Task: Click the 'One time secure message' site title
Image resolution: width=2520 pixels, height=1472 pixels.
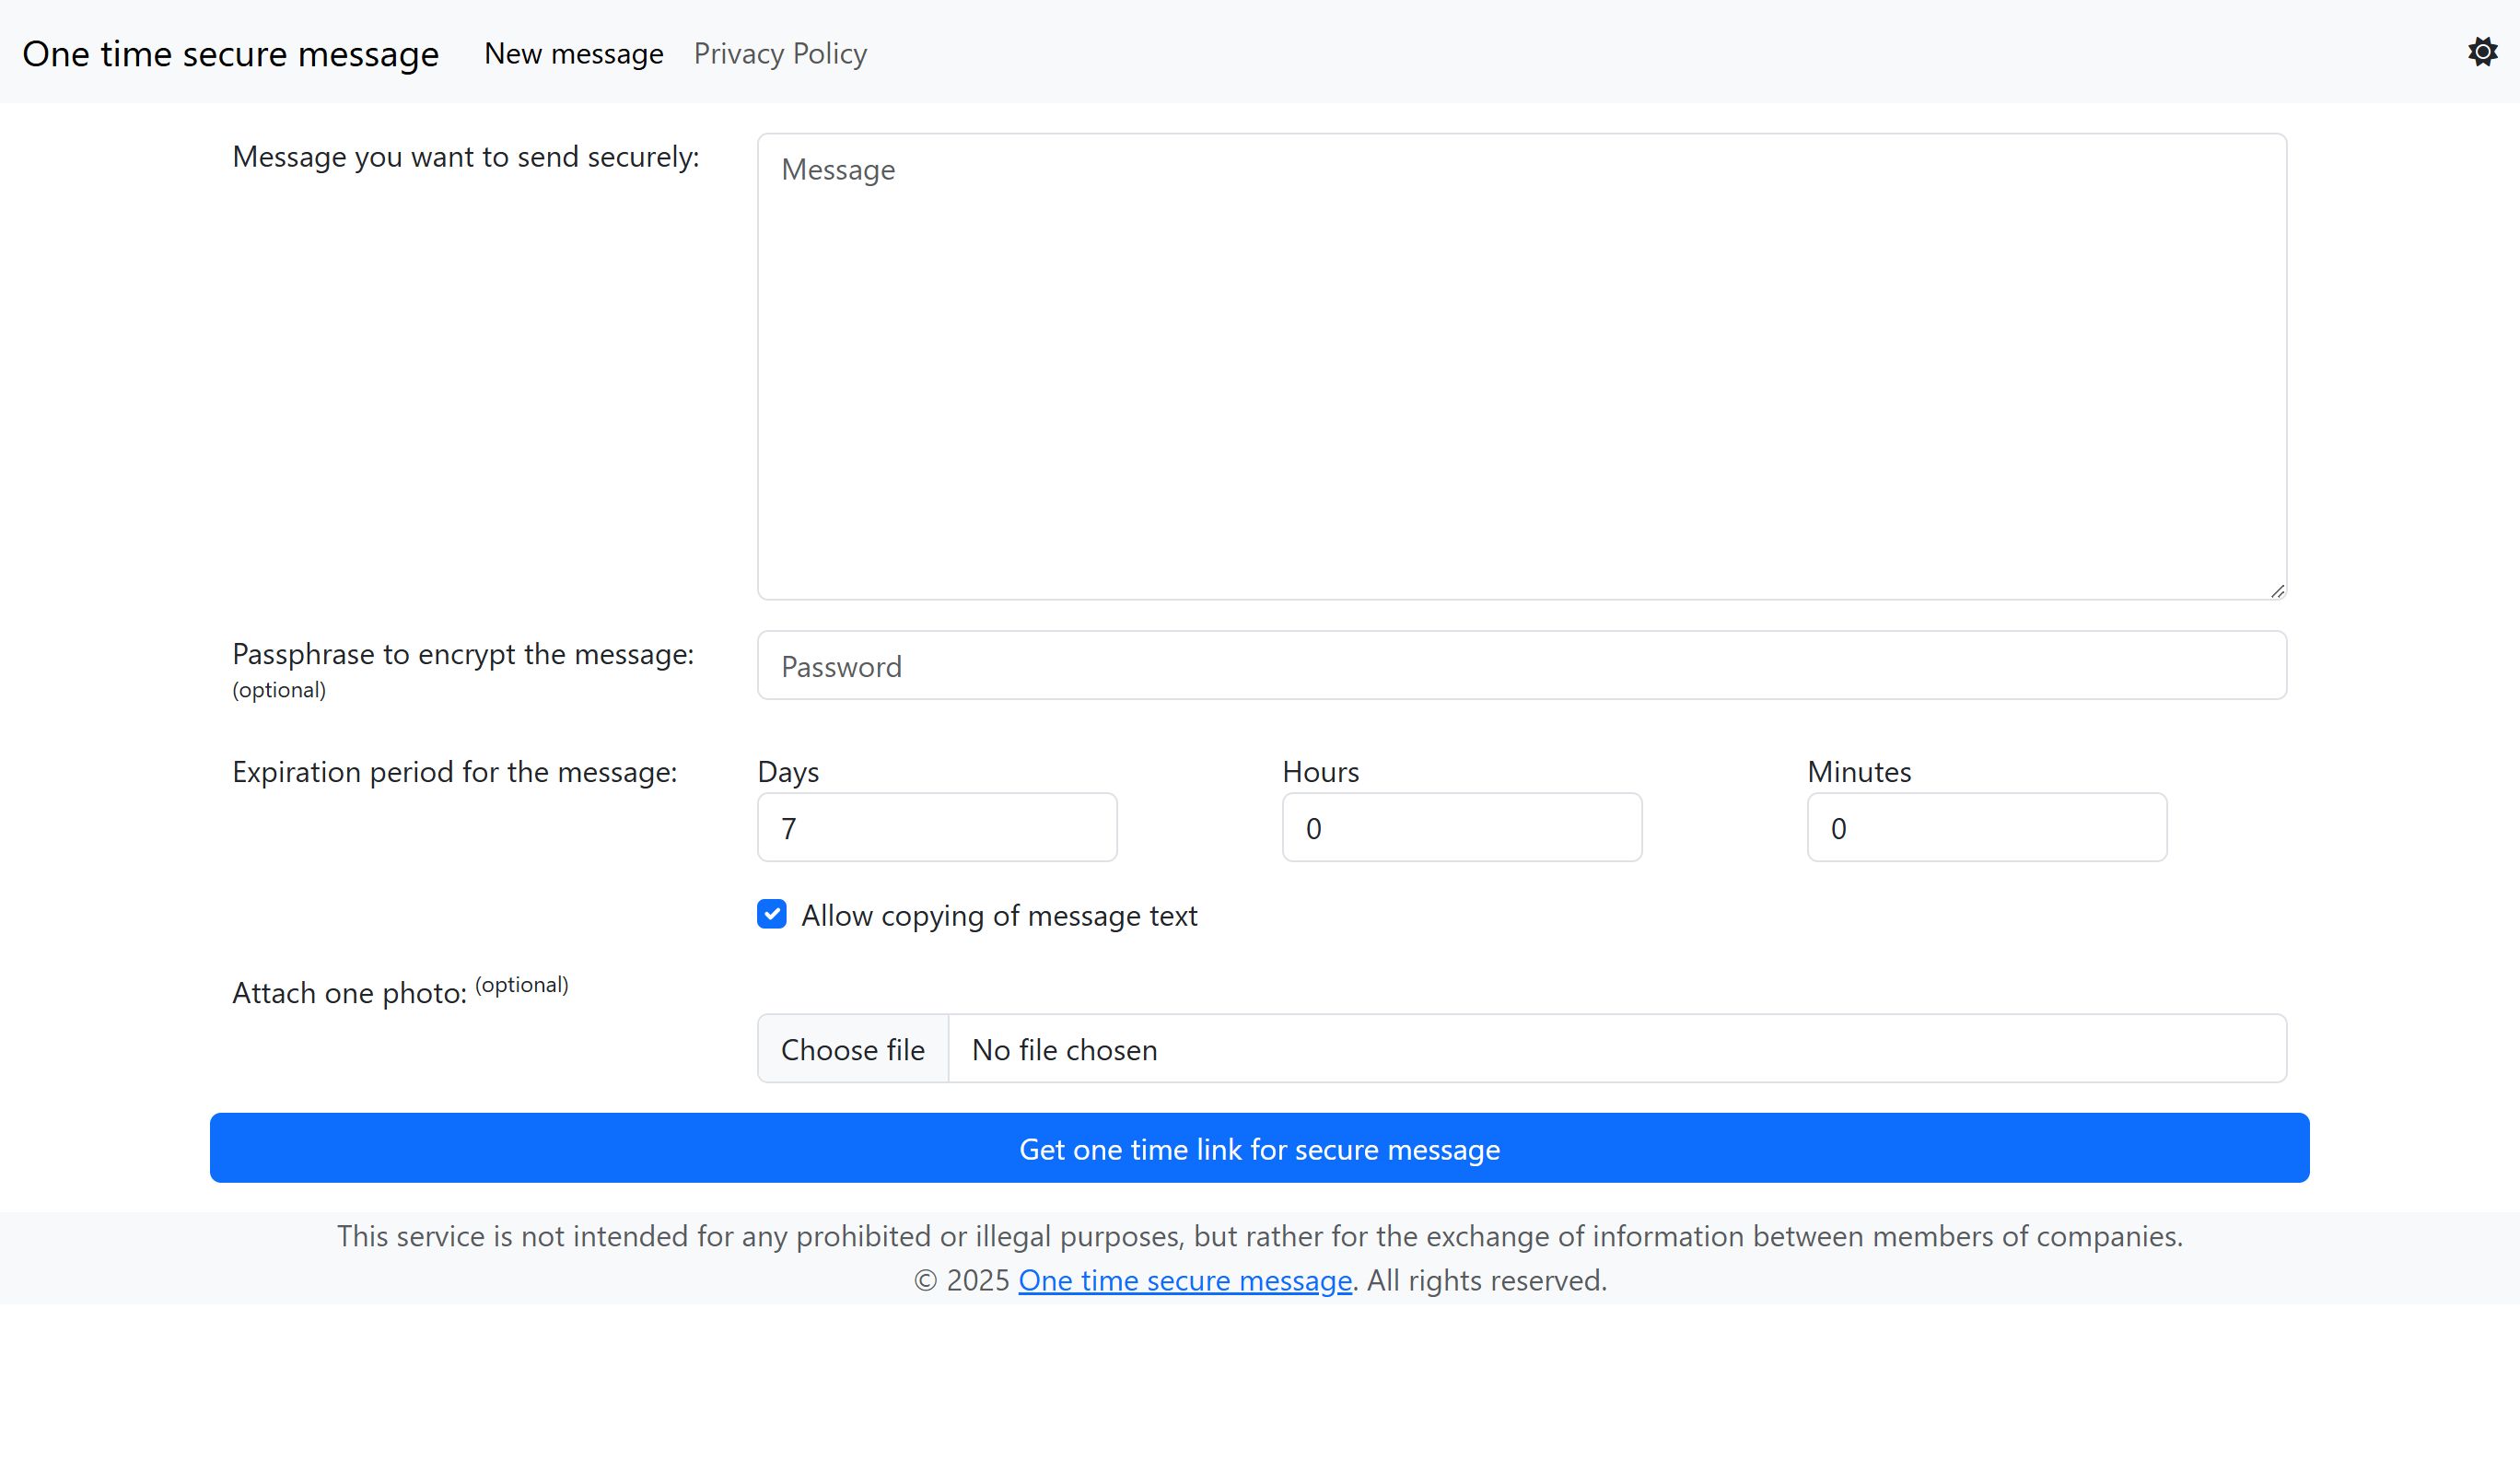Action: pyautogui.click(x=230, y=54)
